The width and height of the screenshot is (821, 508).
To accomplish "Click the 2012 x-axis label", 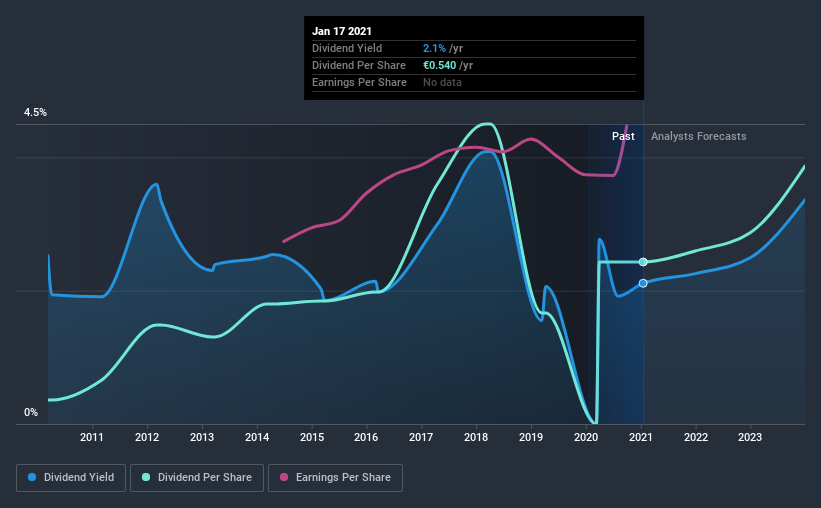I will (147, 437).
